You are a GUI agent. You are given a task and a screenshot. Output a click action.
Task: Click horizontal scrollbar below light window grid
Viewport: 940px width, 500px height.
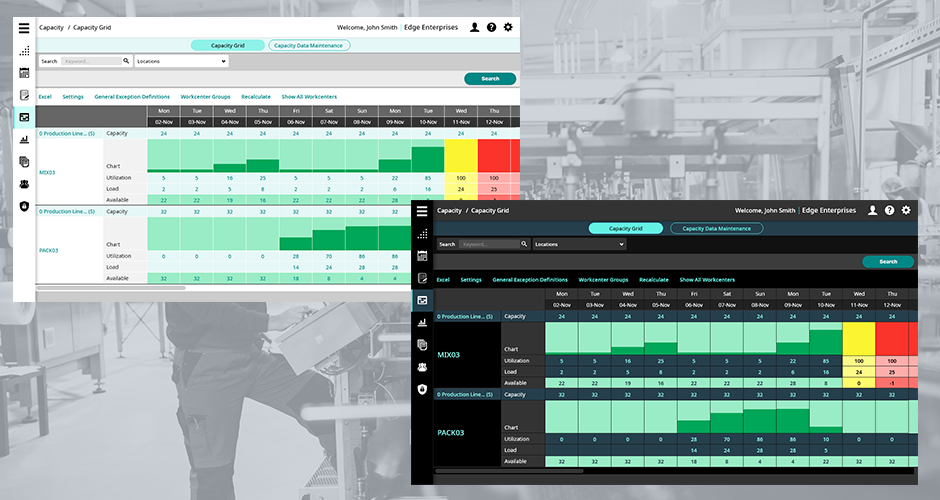(x=110, y=288)
